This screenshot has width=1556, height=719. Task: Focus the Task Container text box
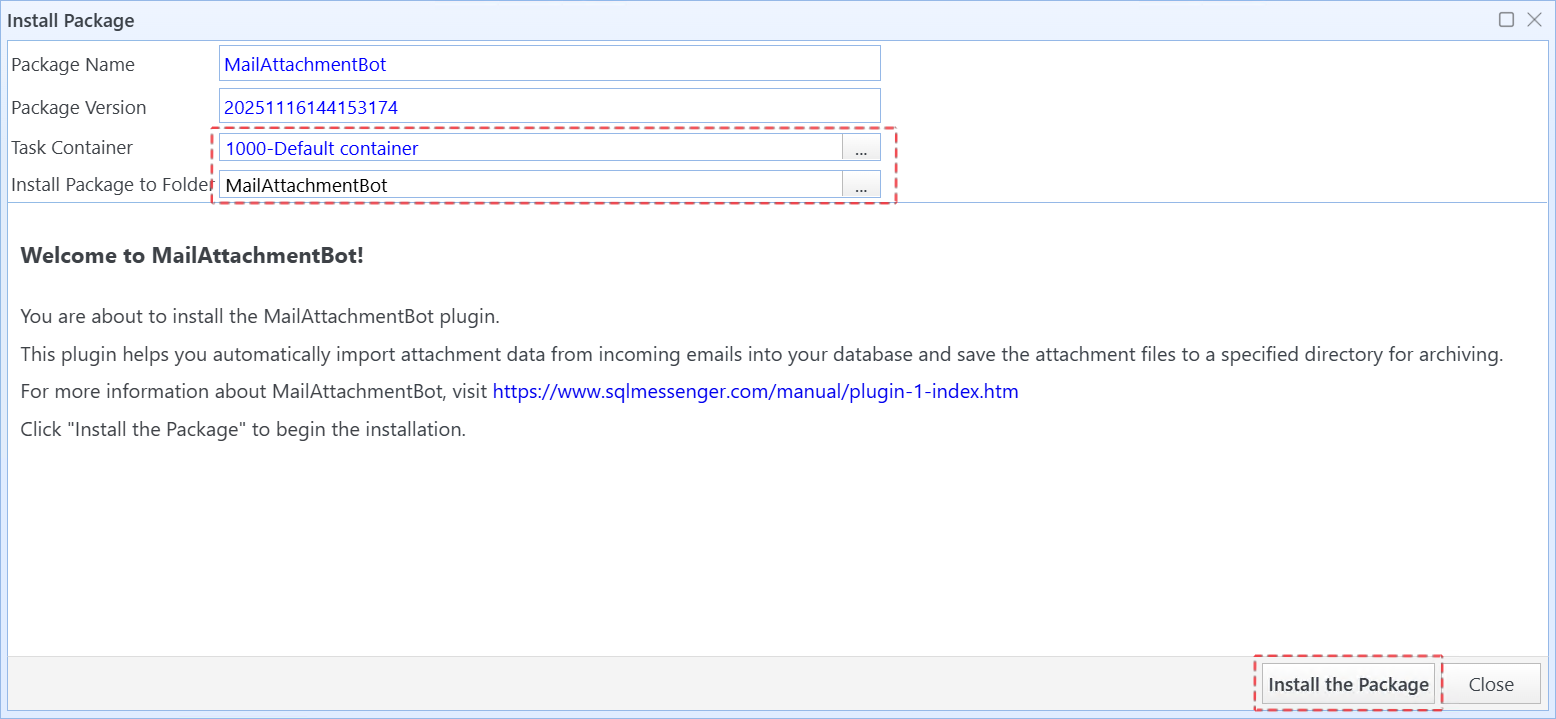click(x=530, y=148)
